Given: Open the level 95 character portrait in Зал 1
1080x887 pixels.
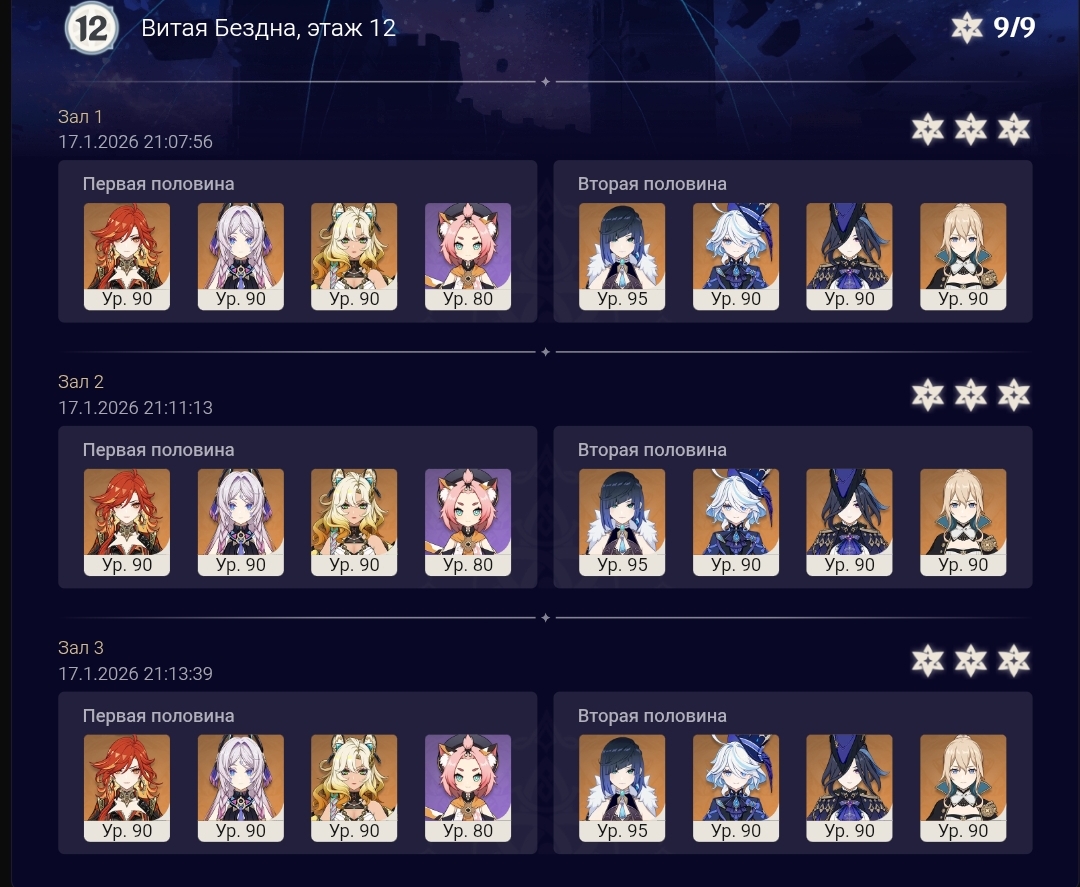Looking at the screenshot, I should [x=622, y=256].
